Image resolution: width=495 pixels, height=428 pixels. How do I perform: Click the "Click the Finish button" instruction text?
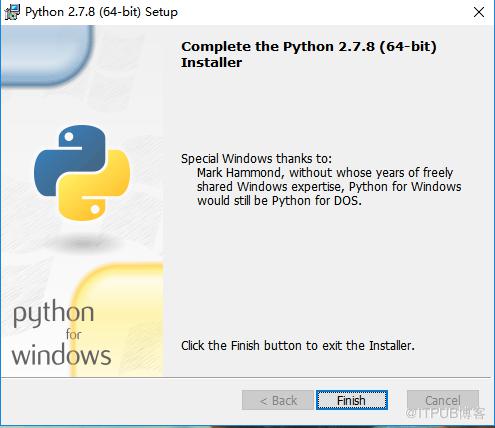coord(298,346)
